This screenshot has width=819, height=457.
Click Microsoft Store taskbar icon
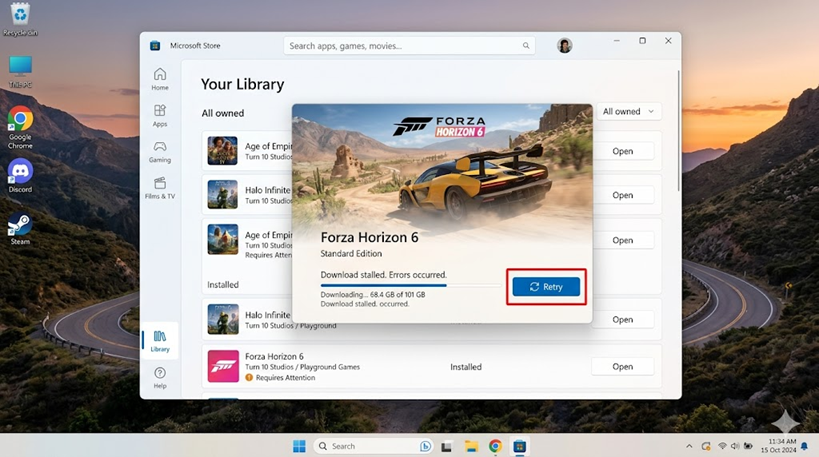coord(519,446)
